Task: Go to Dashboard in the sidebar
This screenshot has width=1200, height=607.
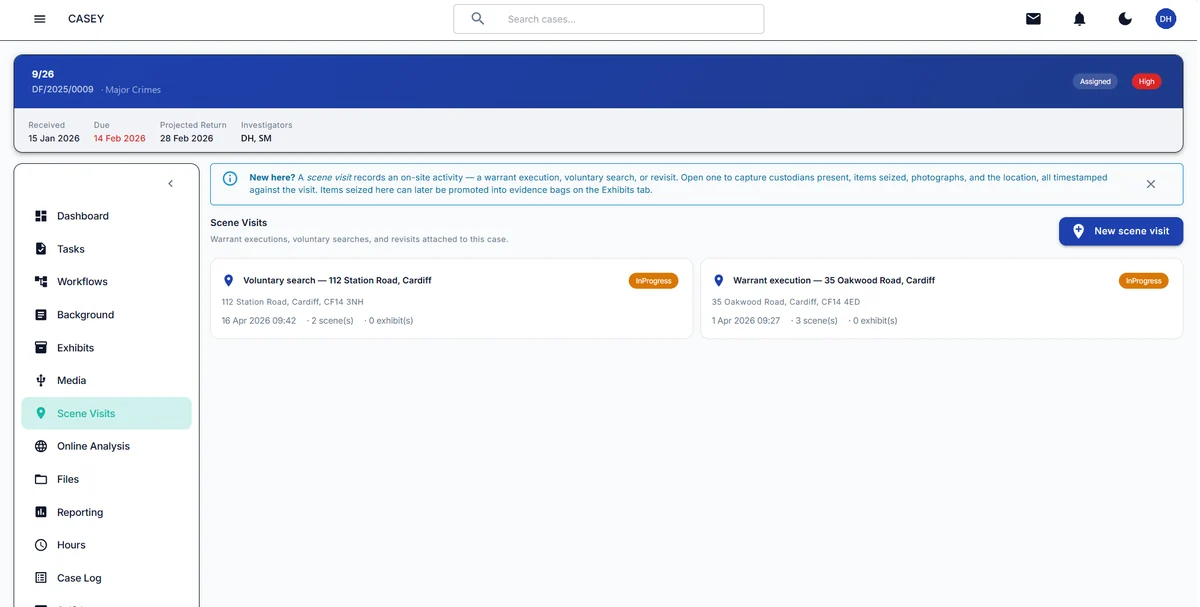Action: [x=106, y=216]
